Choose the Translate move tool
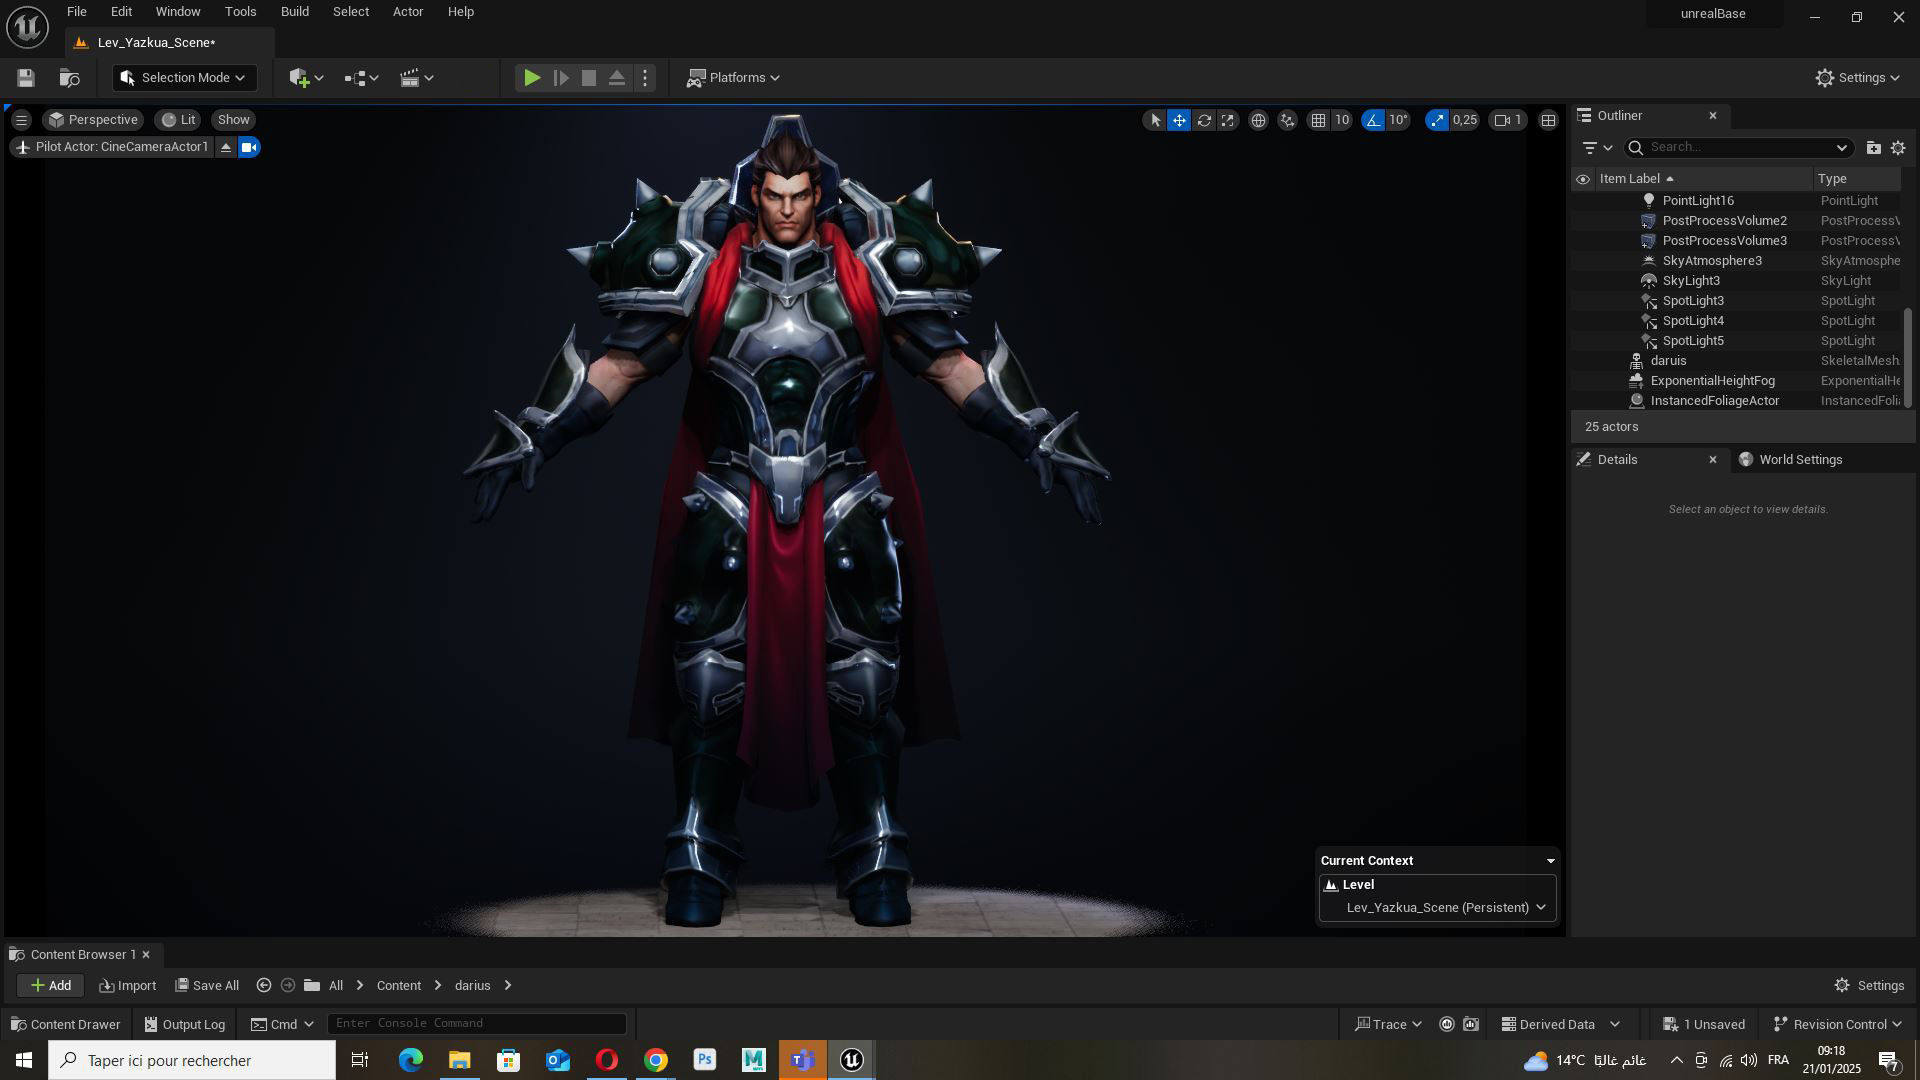 click(x=1179, y=120)
